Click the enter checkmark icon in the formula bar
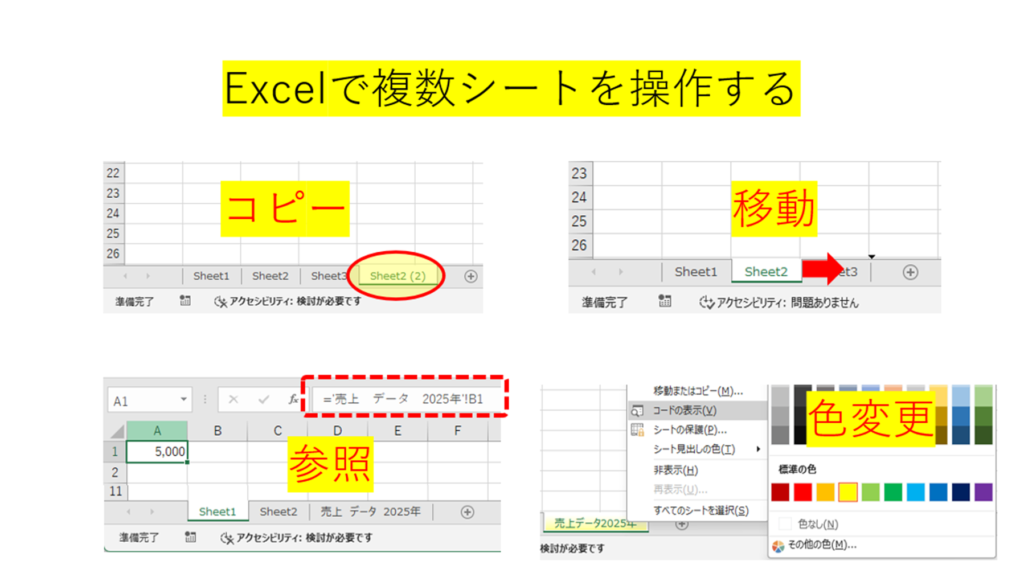The image size is (1024, 577). (x=263, y=400)
